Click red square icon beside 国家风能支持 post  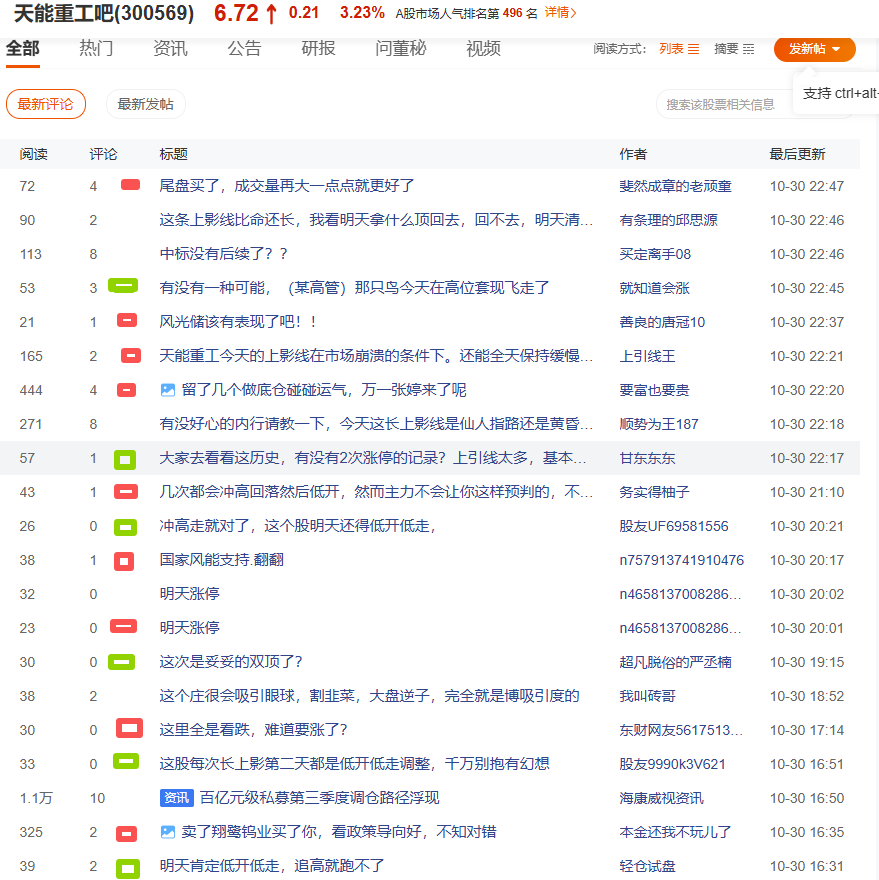click(123, 561)
